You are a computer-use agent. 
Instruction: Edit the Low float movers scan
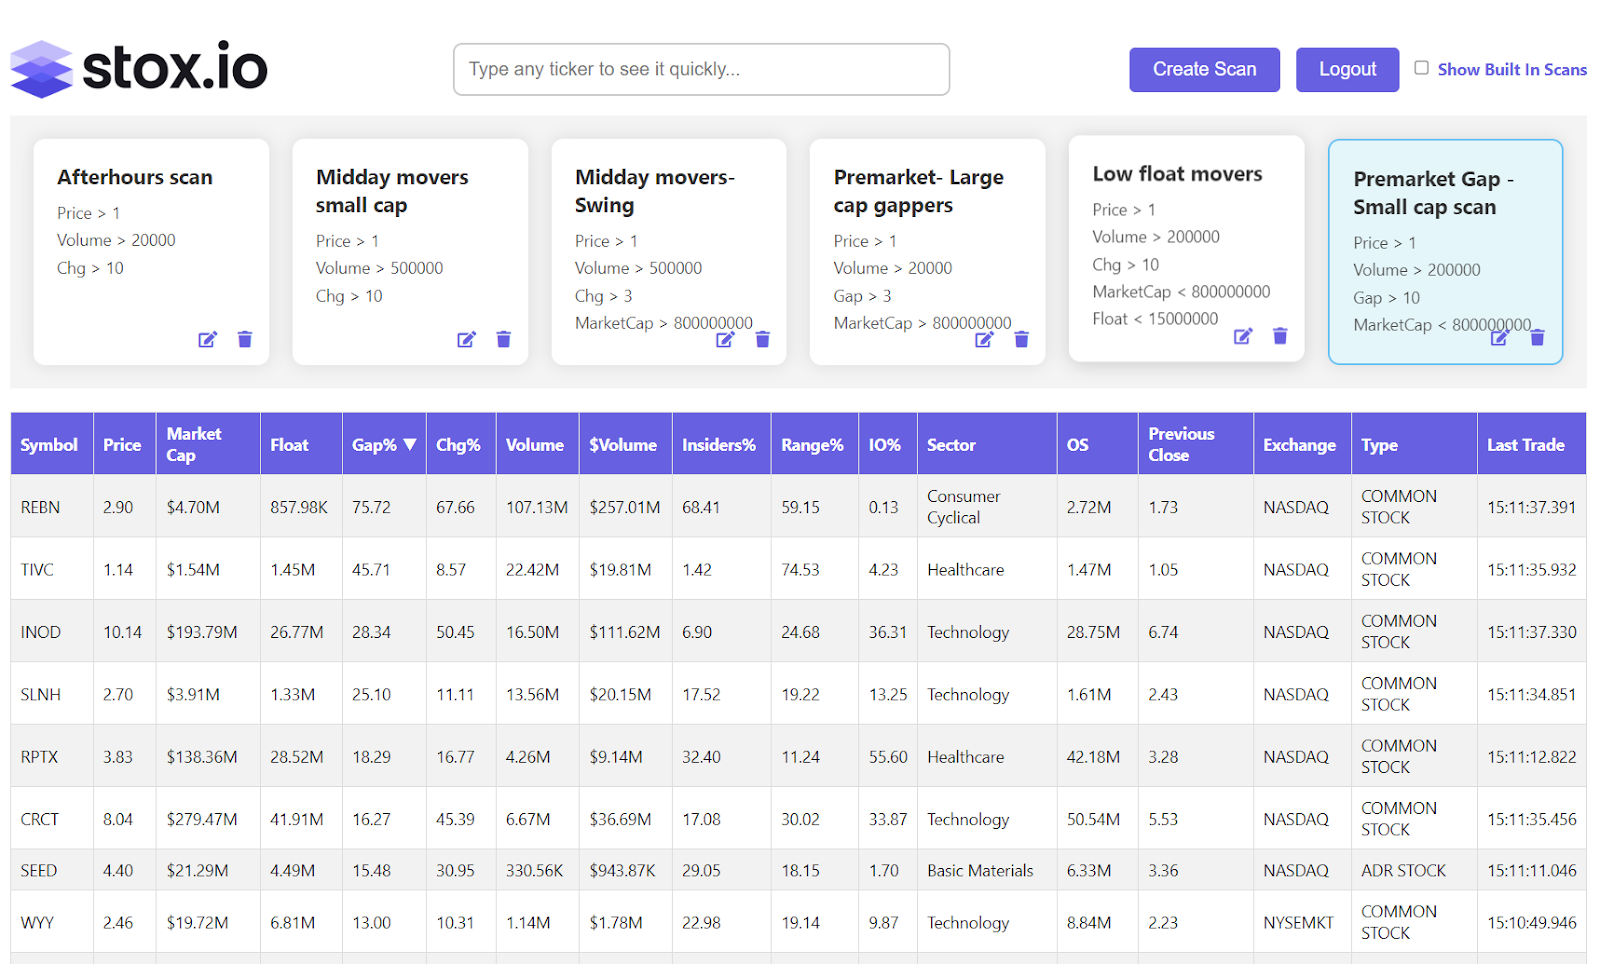tap(1243, 336)
